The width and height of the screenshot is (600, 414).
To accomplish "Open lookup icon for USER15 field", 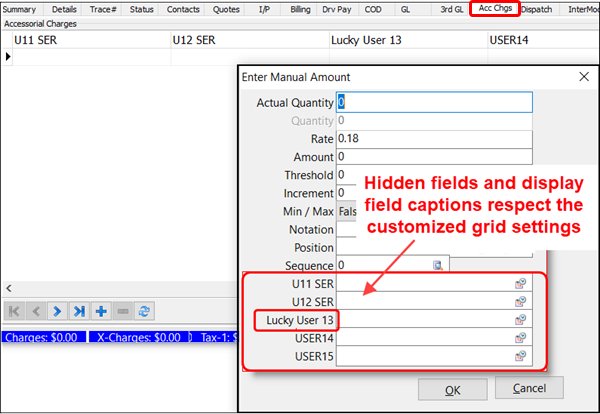I will point(520,356).
